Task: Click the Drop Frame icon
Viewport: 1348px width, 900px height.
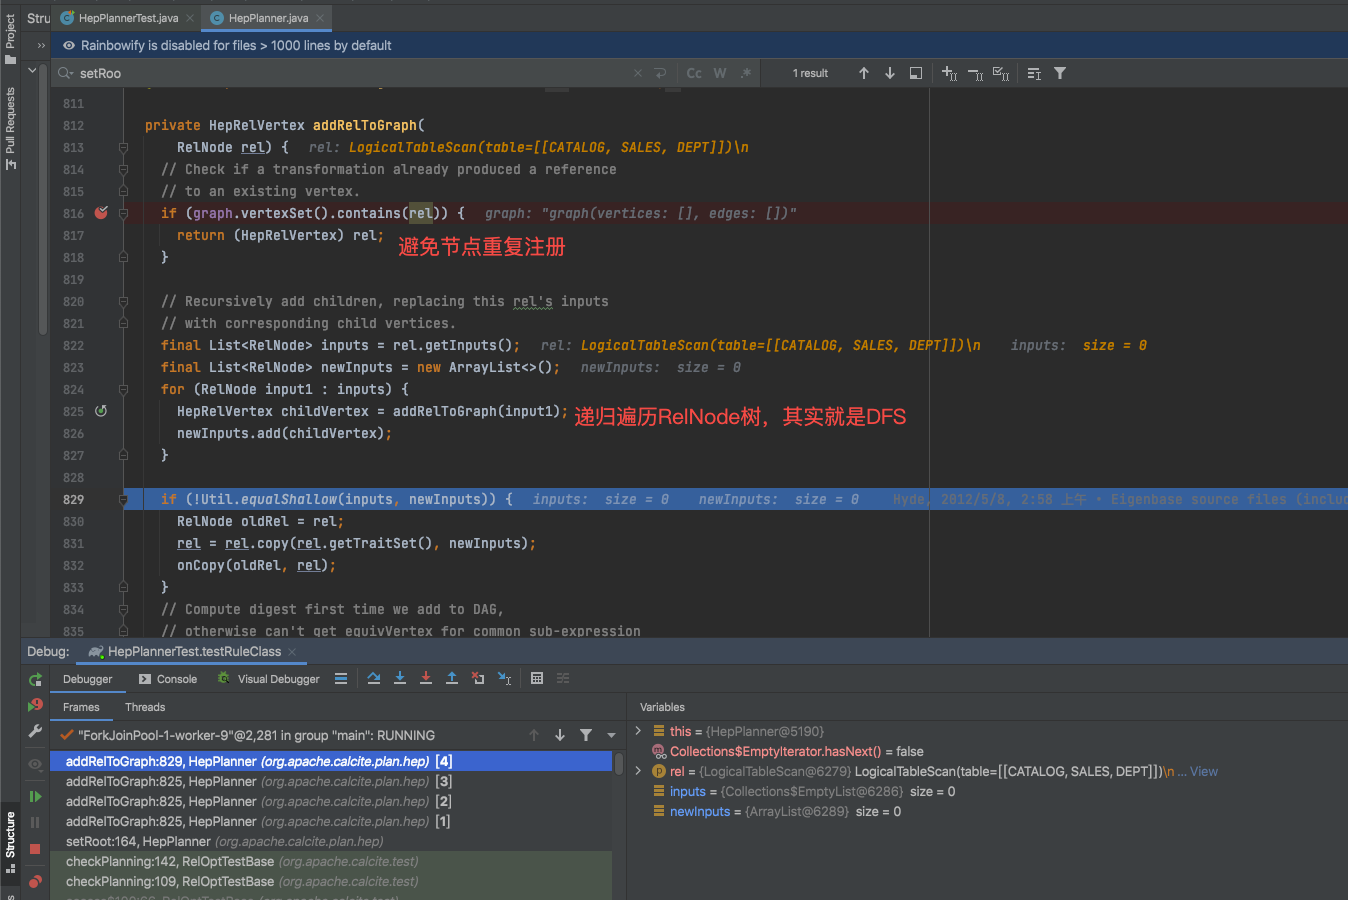Action: tap(478, 679)
